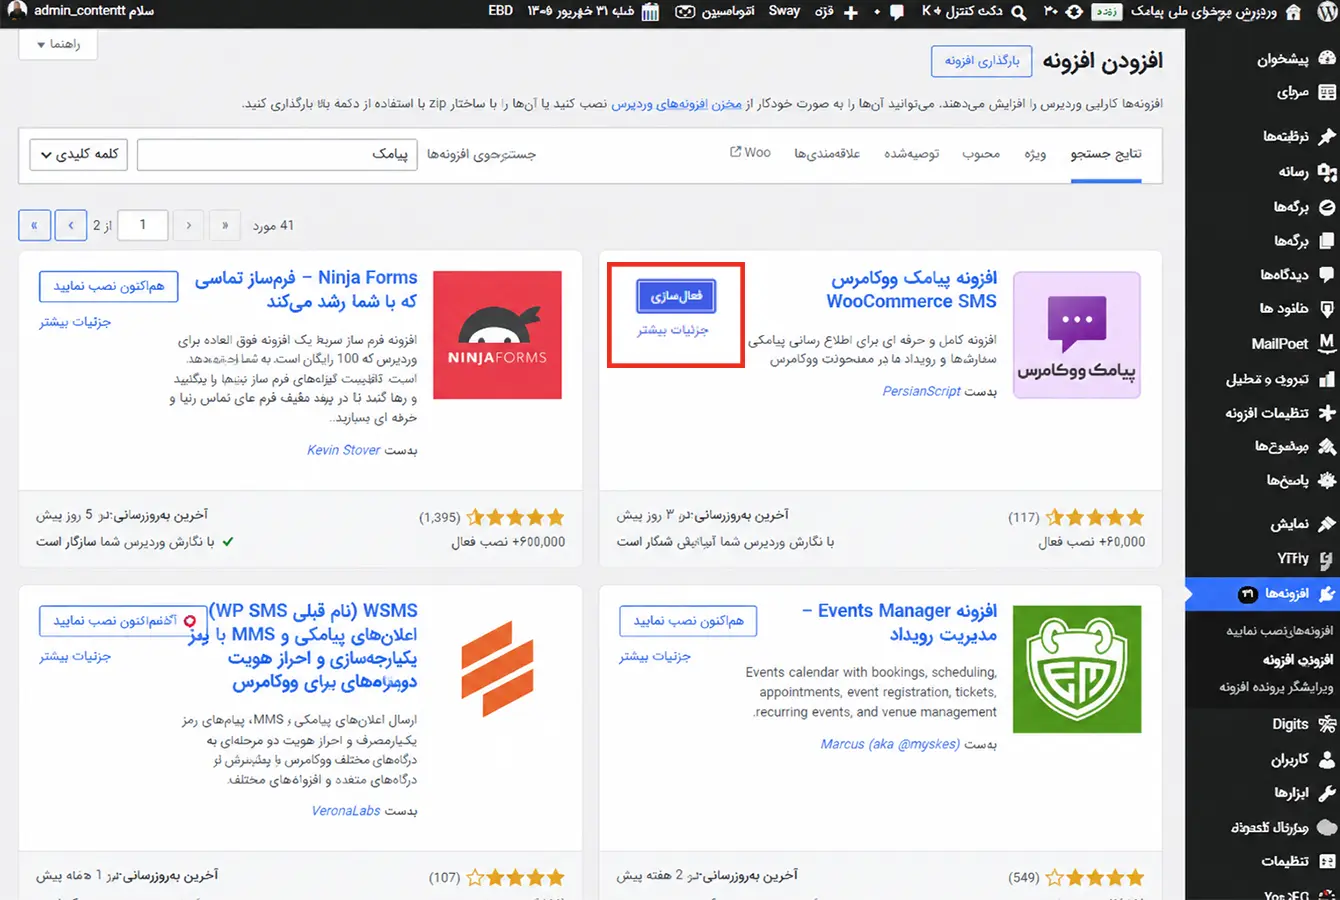
Task: Click the Events Manager green logo thumbnail
Action: [1077, 669]
